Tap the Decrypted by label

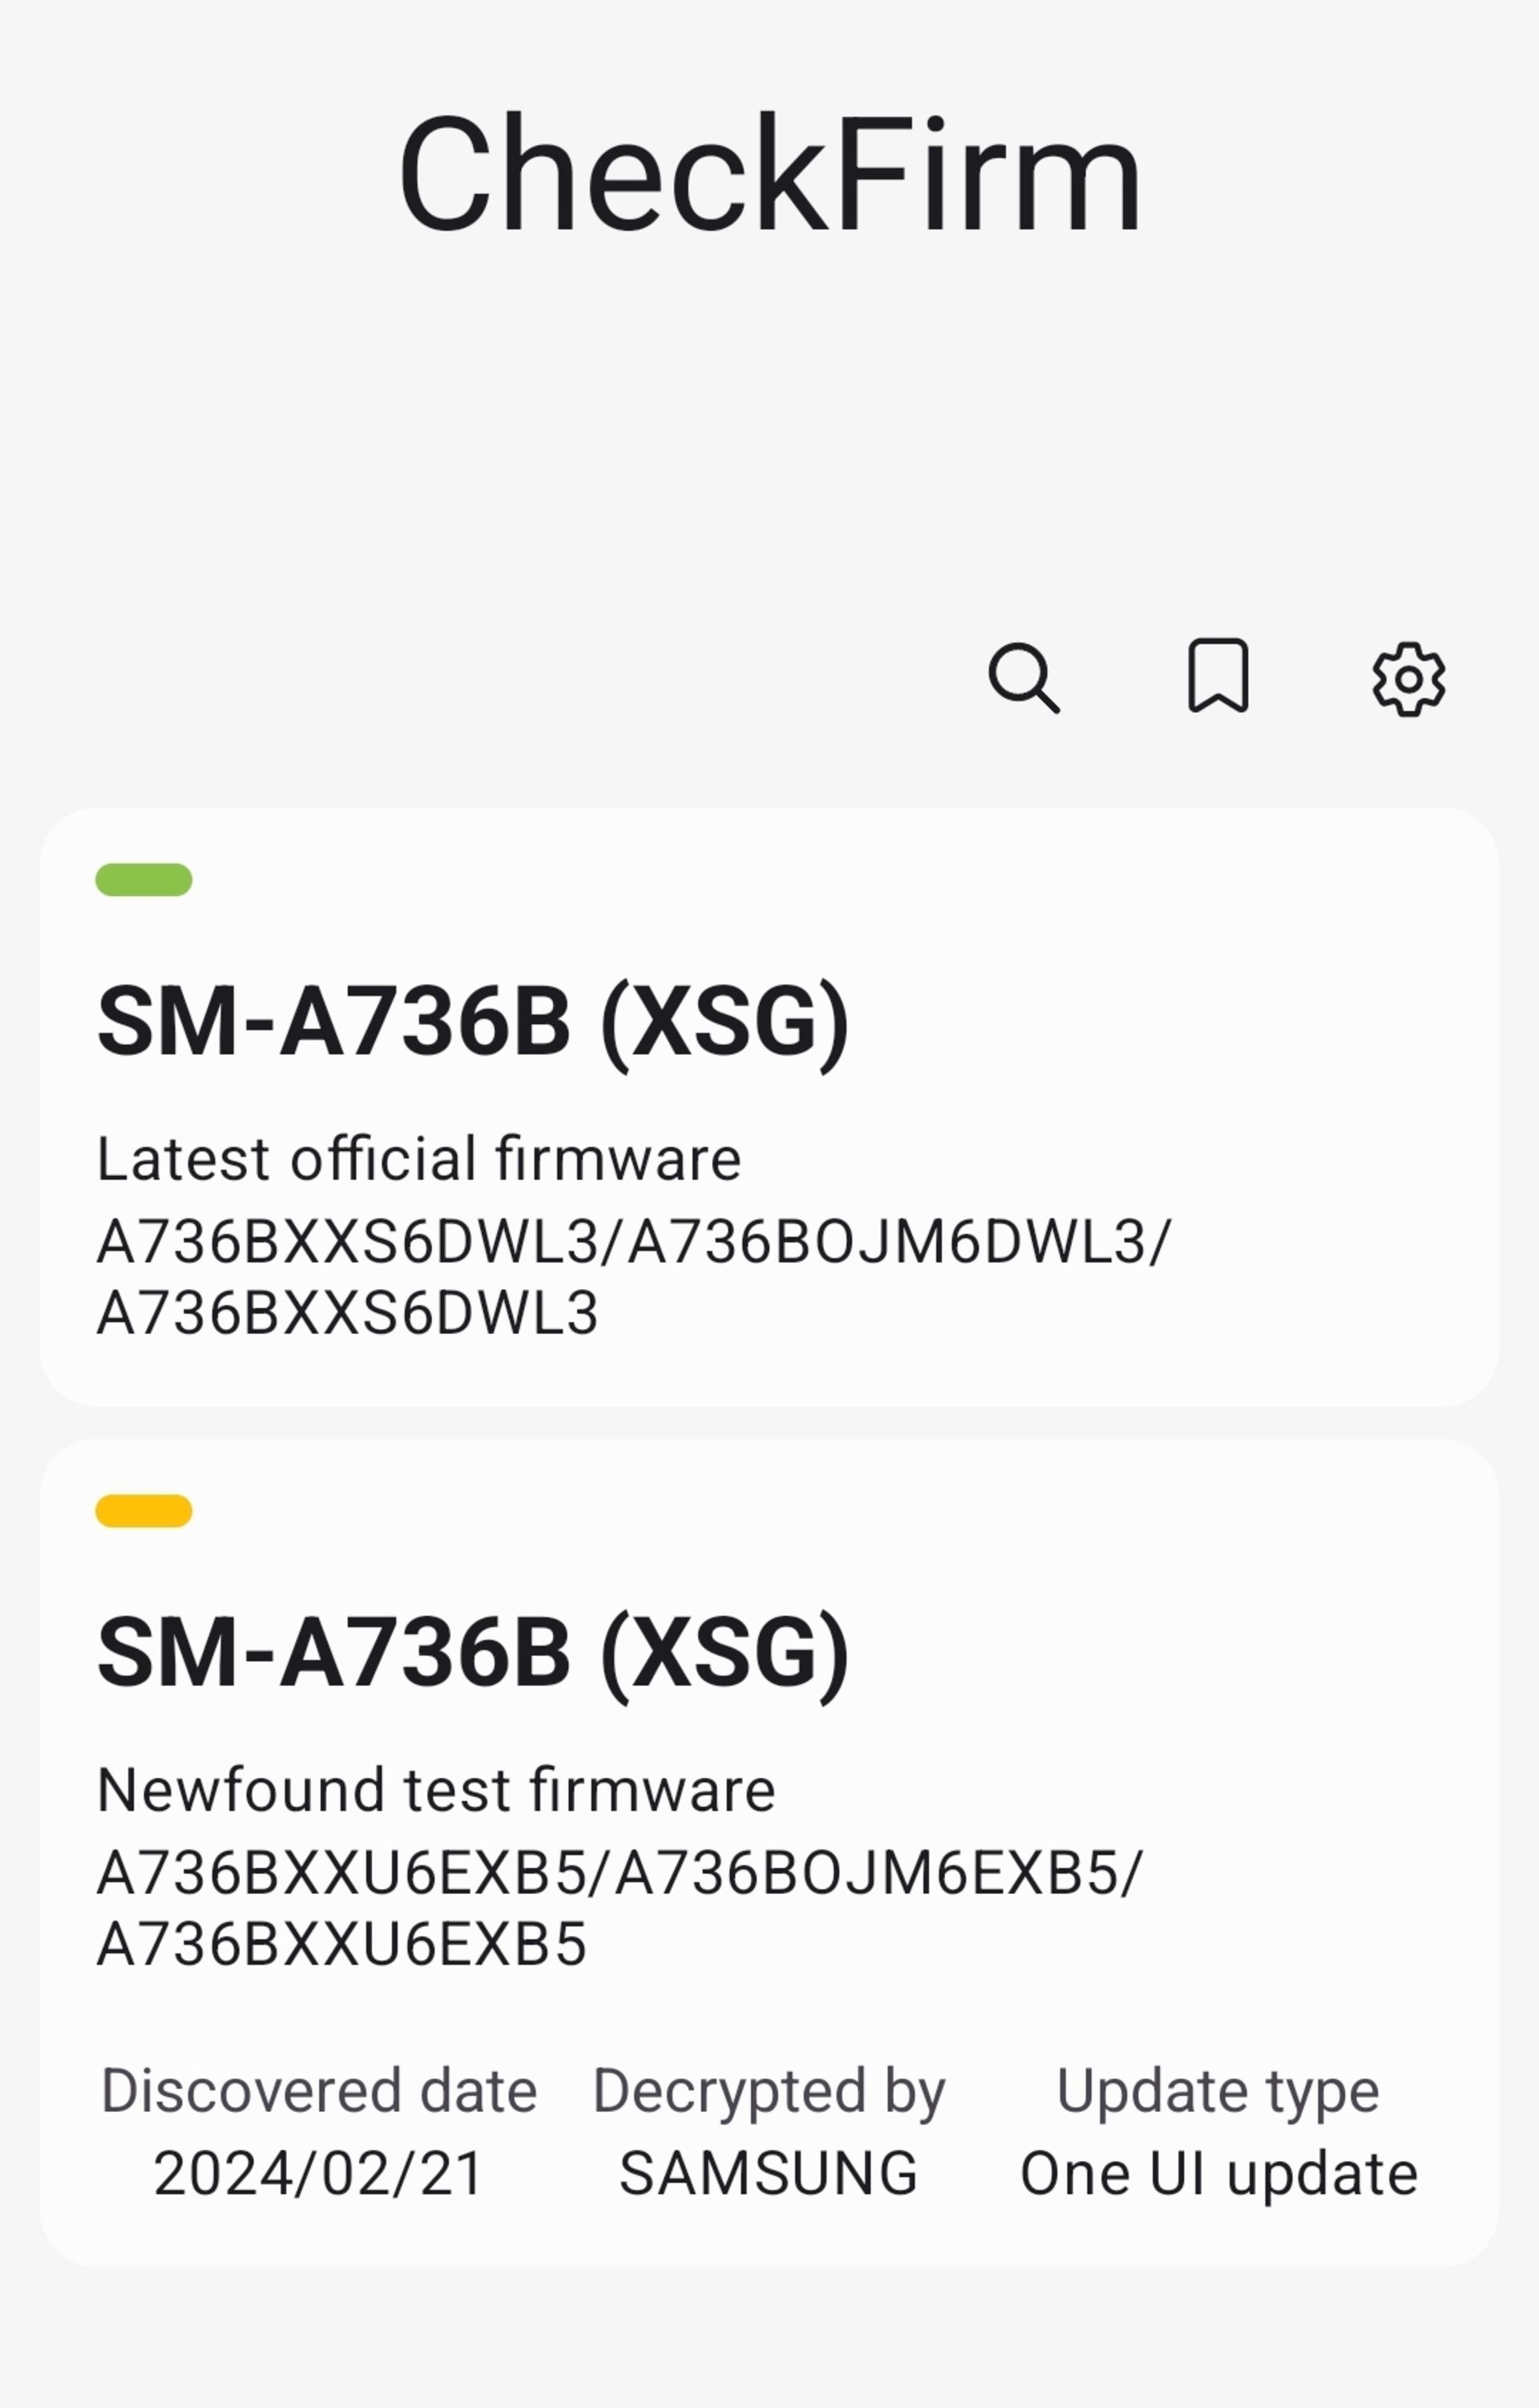(x=769, y=2093)
